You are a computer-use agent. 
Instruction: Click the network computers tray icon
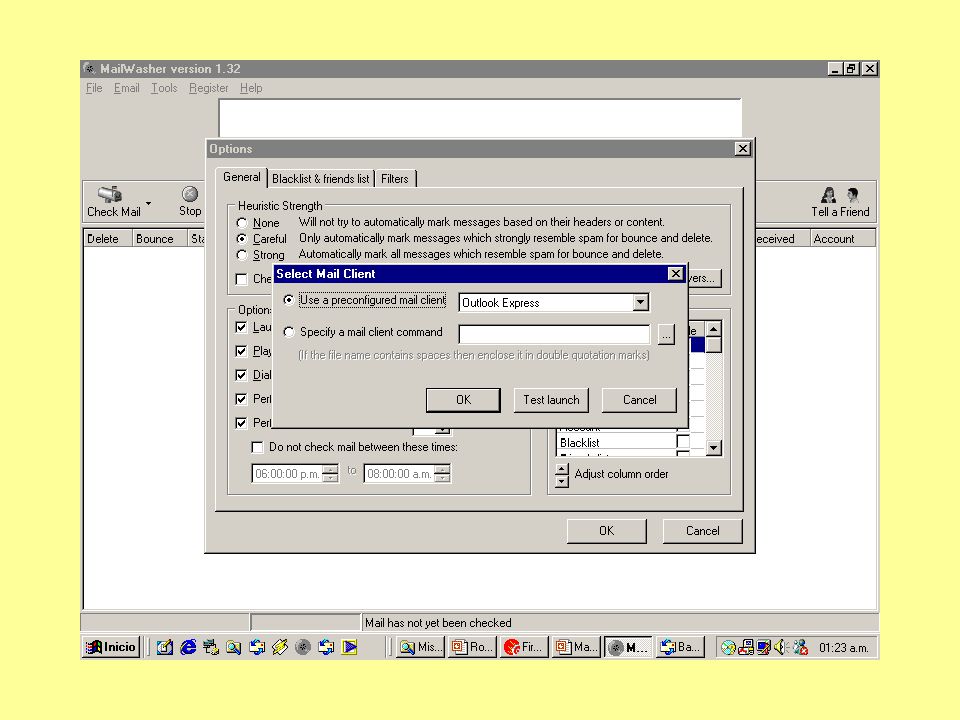point(746,647)
